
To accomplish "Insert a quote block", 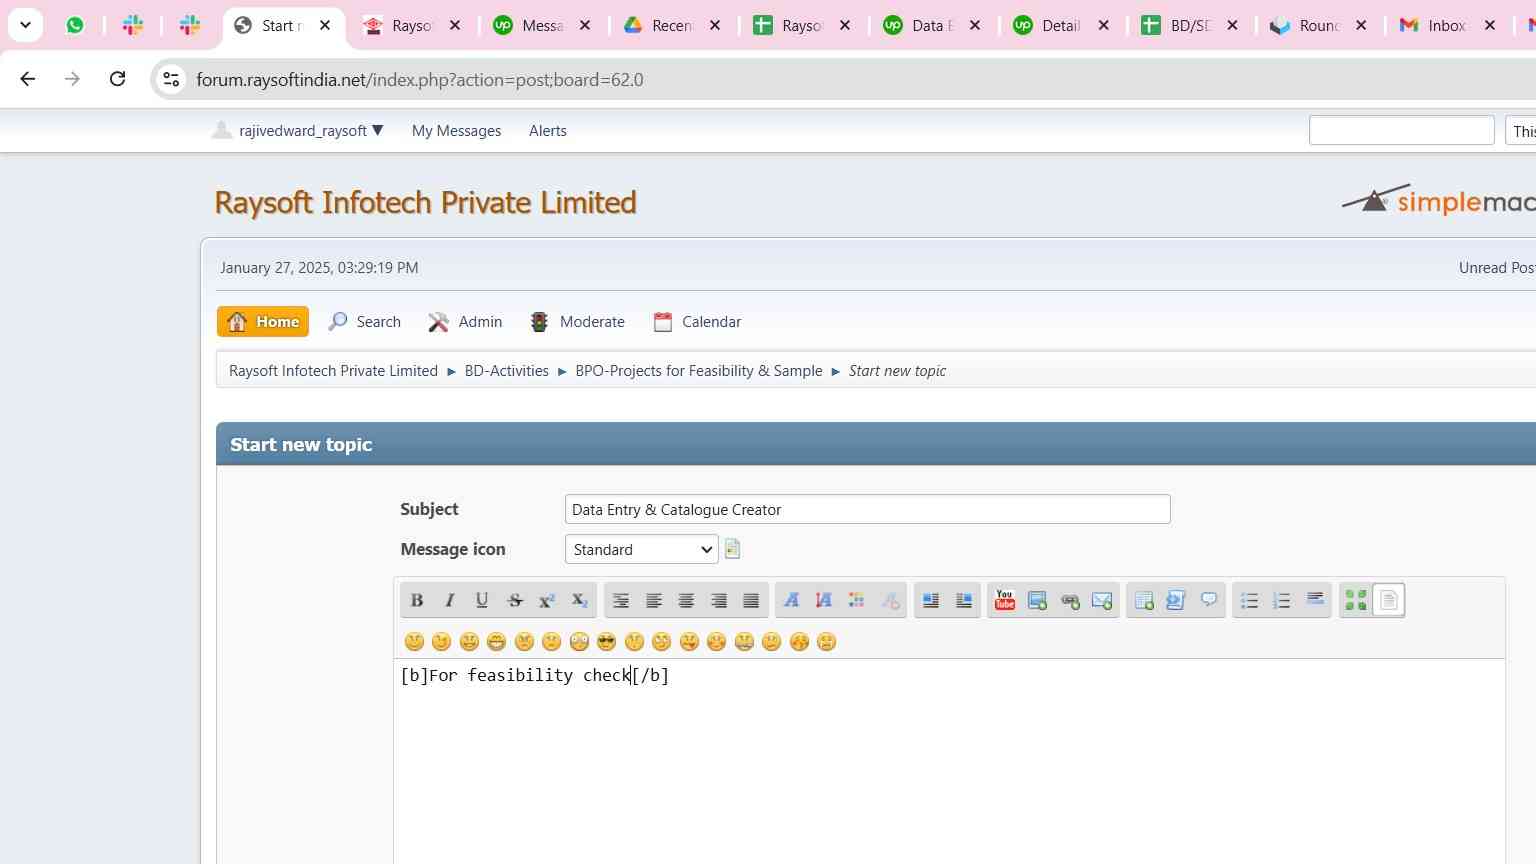I will pyautogui.click(x=1209, y=600).
